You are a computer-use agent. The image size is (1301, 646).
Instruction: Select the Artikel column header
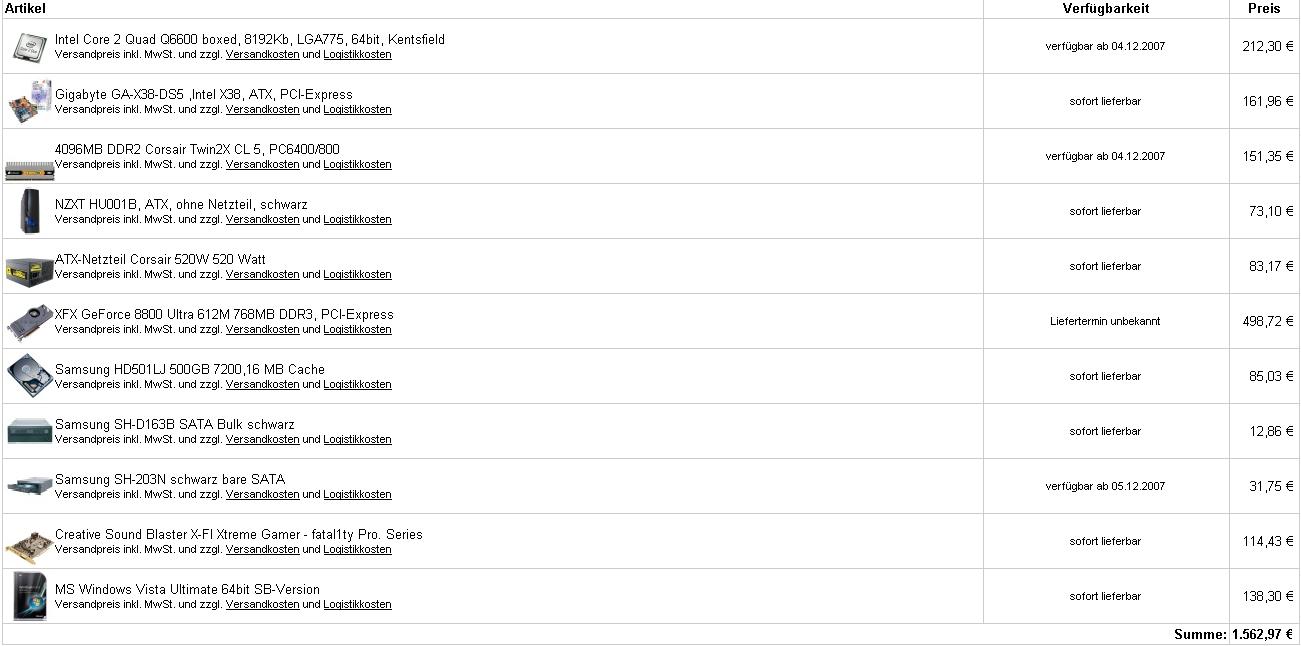[25, 8]
